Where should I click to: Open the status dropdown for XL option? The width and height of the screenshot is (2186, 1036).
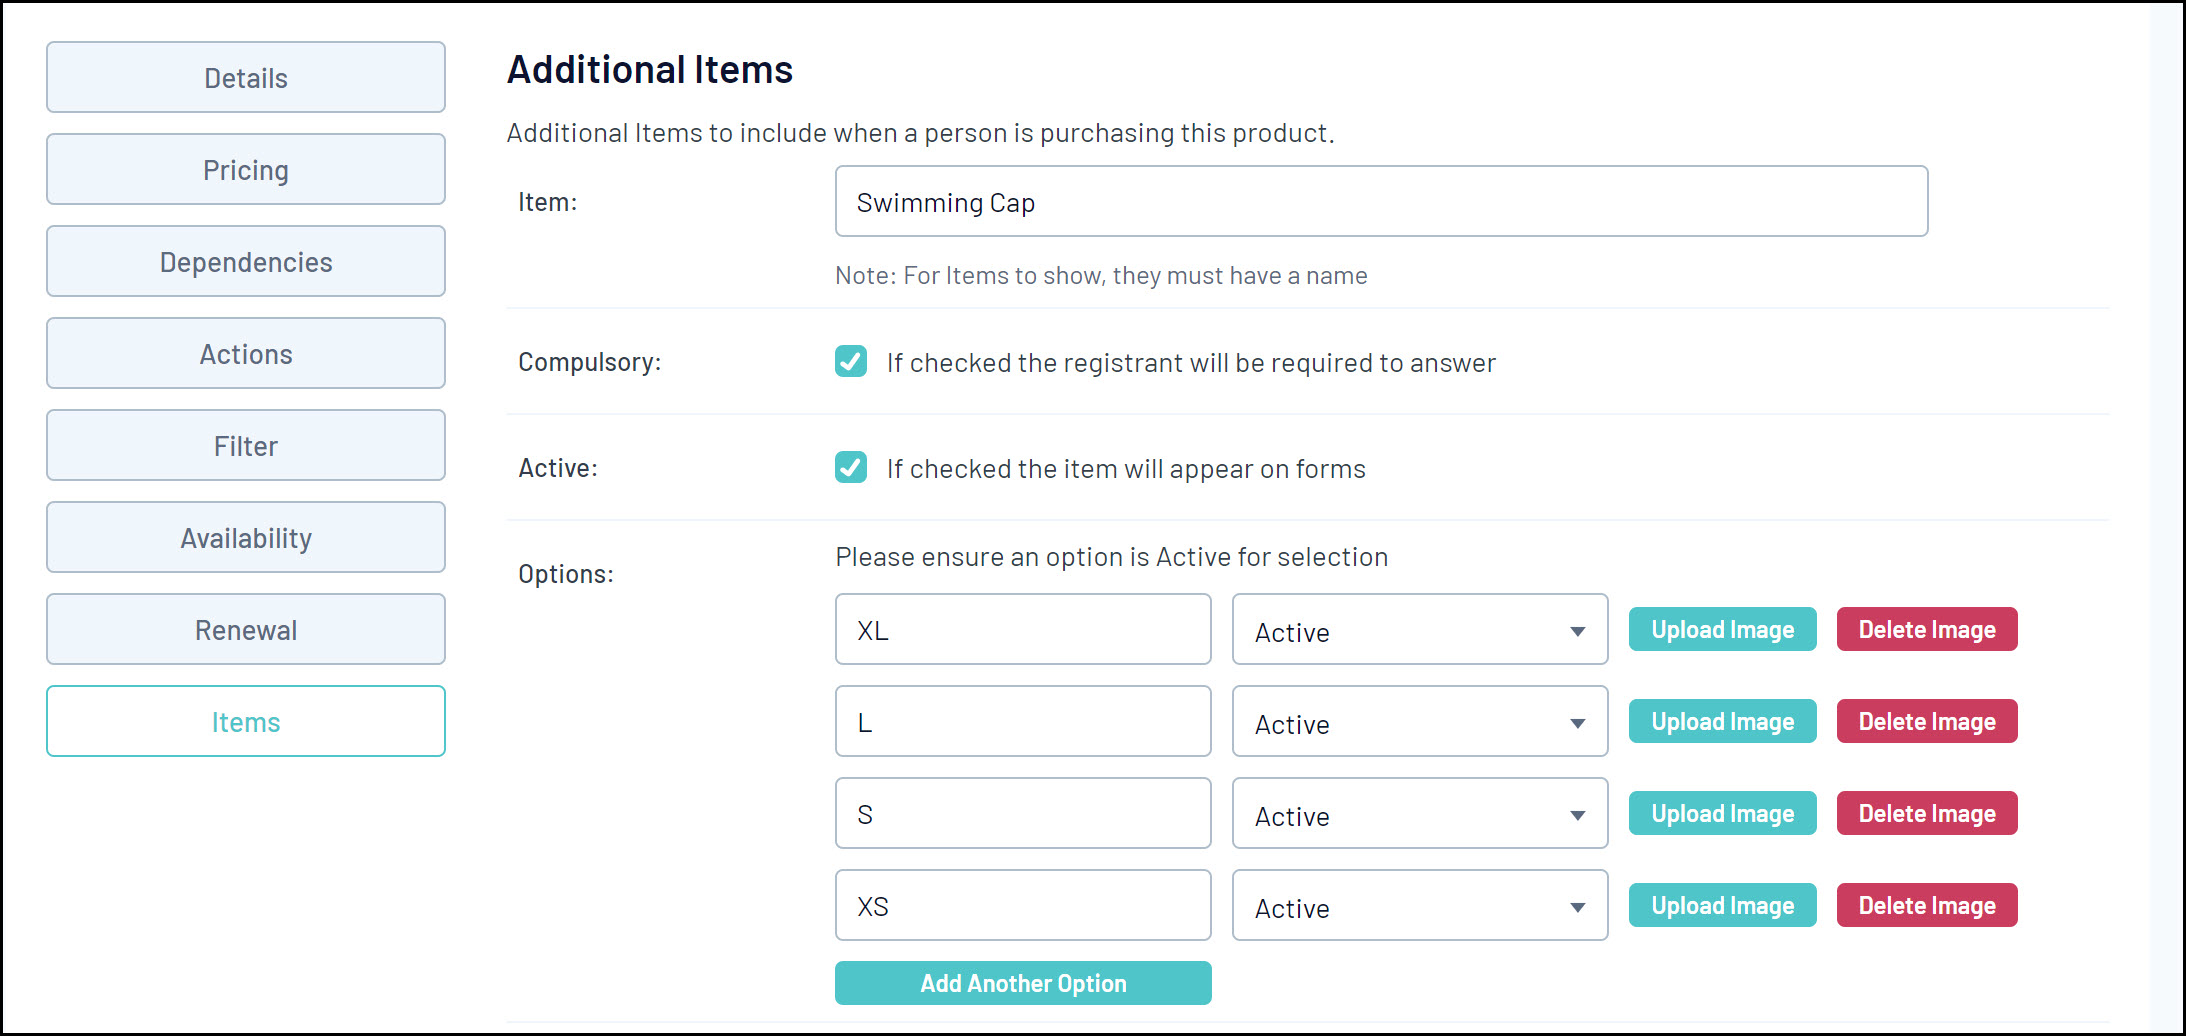[1419, 630]
